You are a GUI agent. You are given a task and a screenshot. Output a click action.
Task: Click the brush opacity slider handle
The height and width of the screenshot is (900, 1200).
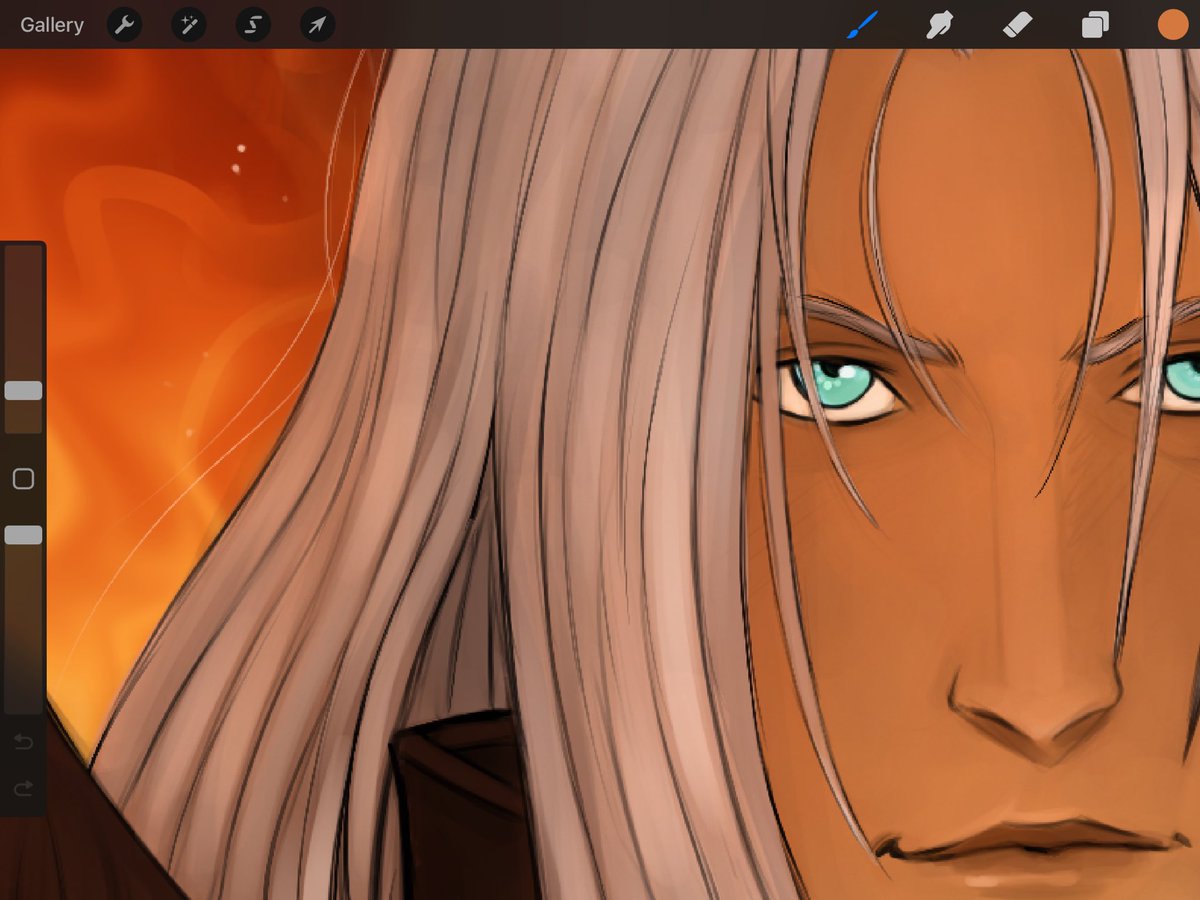coord(23,535)
